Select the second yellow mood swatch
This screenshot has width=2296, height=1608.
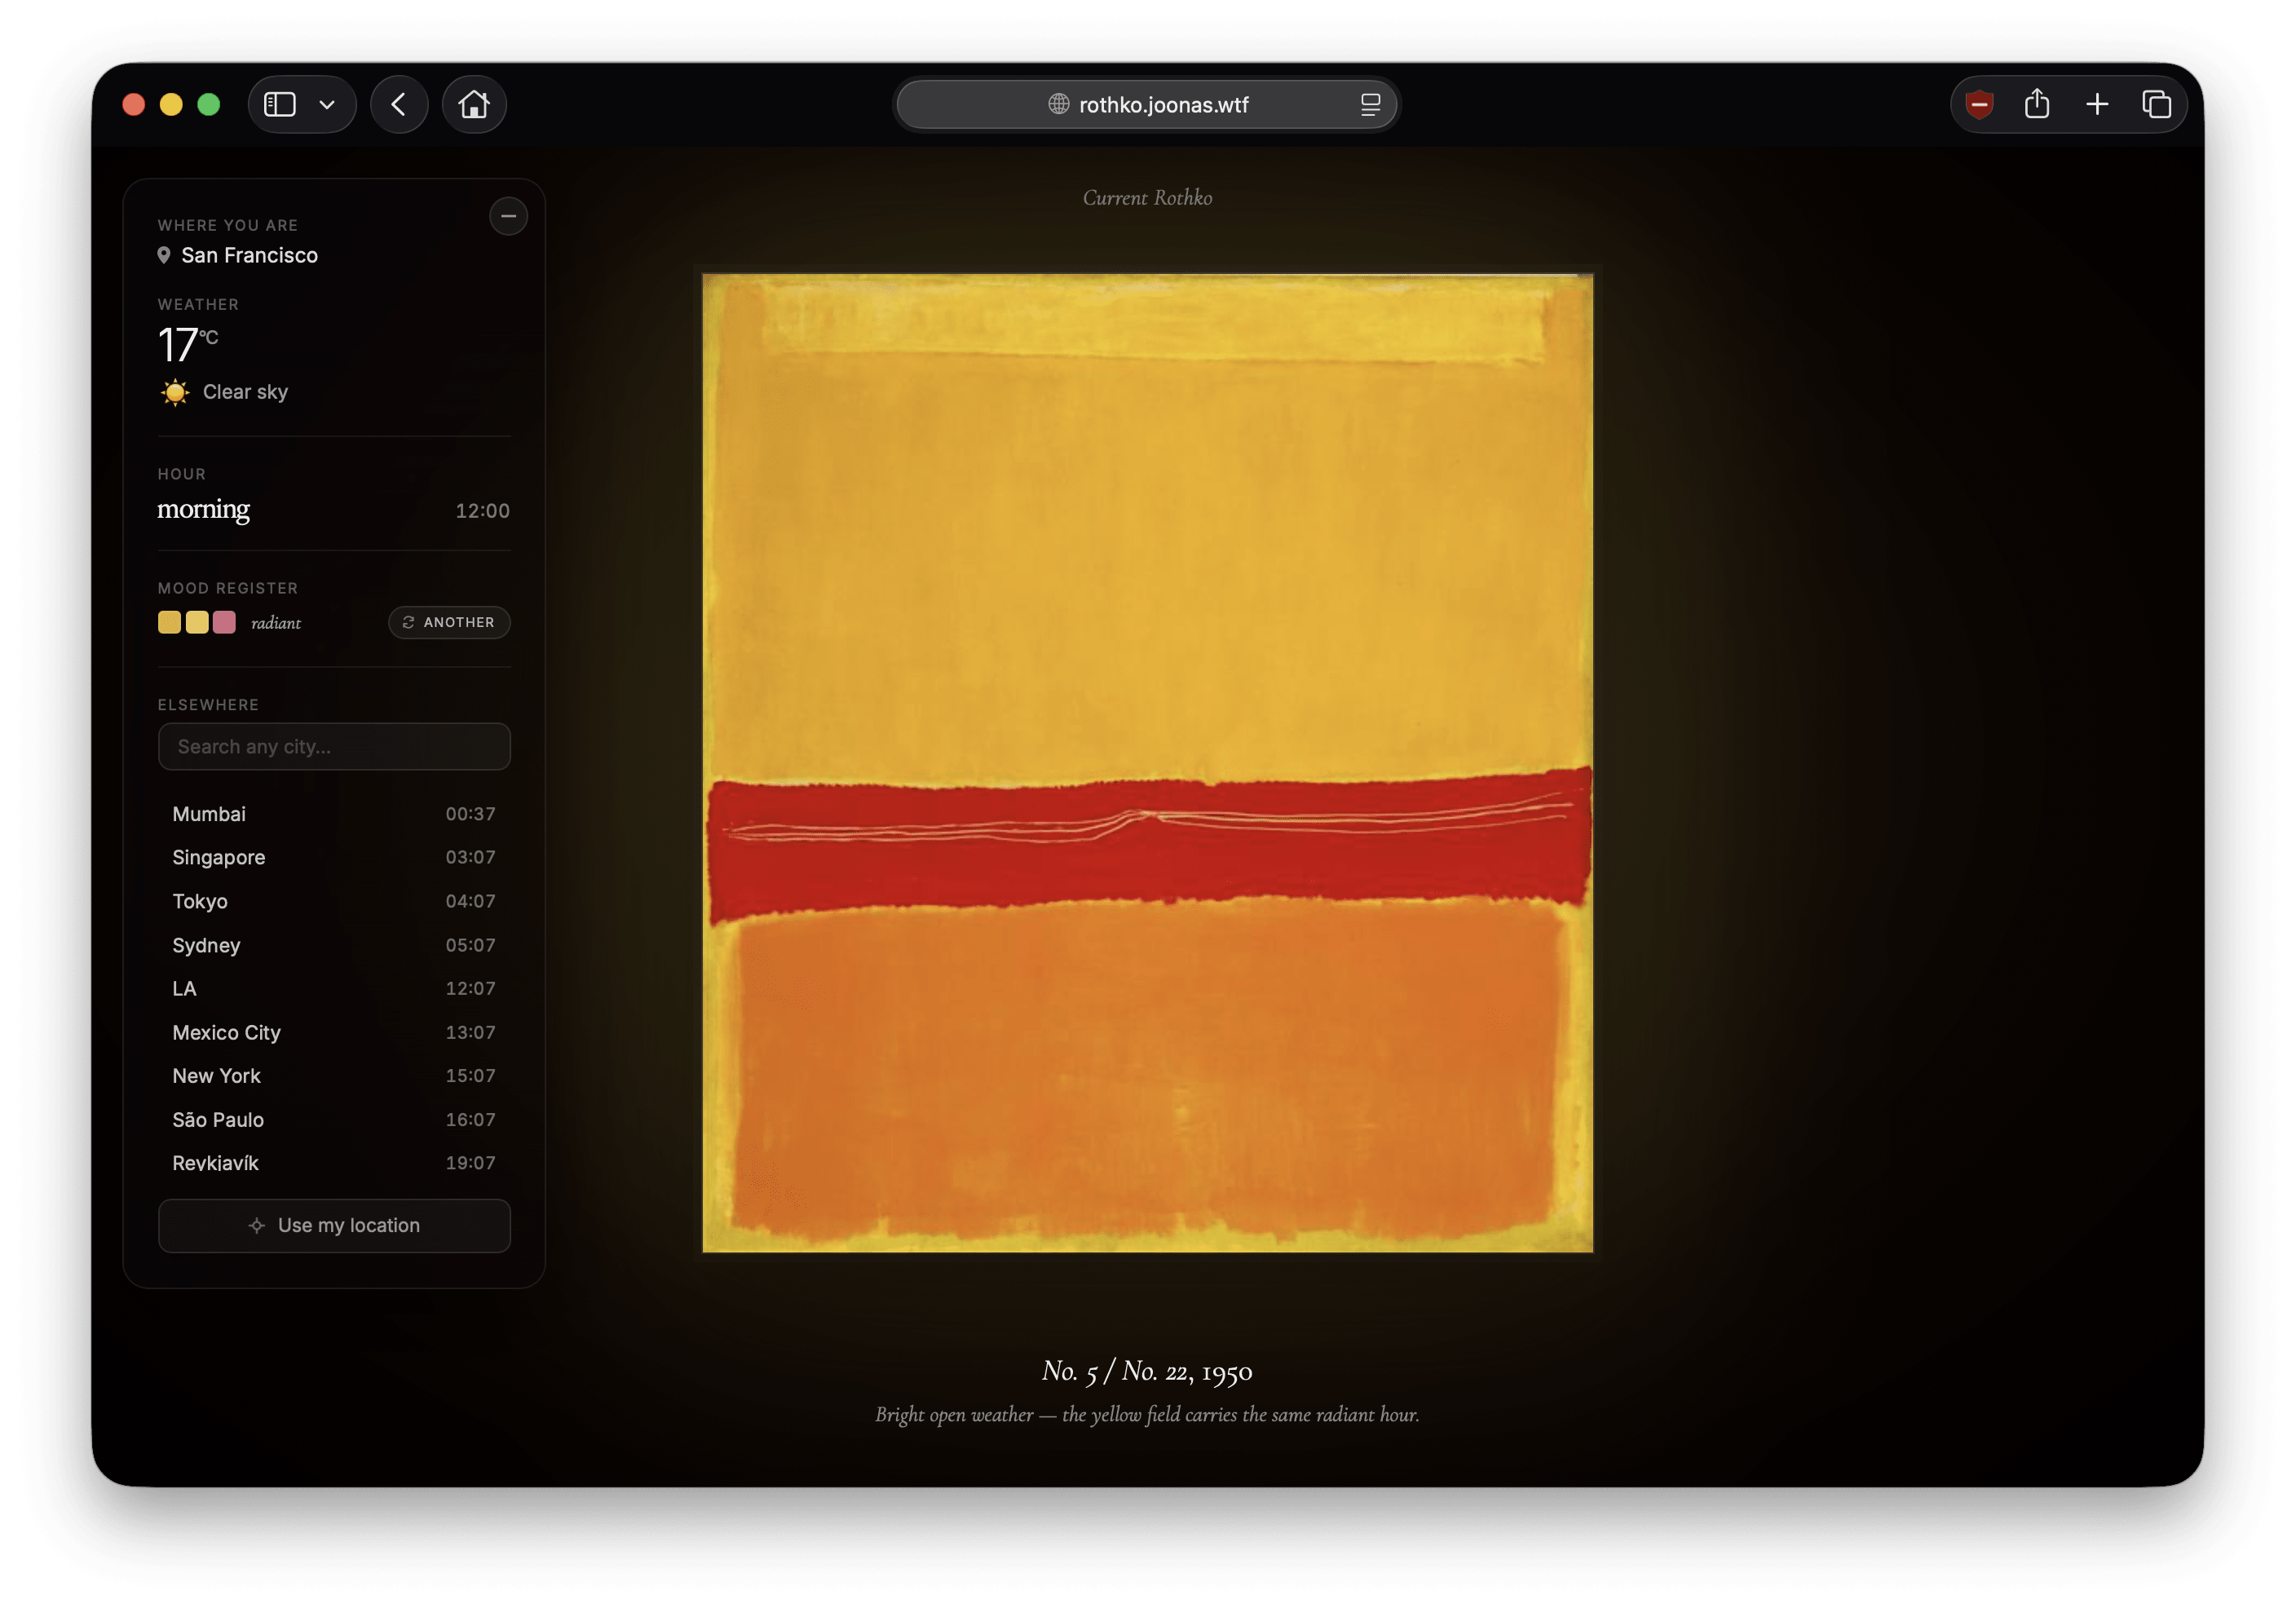click(197, 622)
